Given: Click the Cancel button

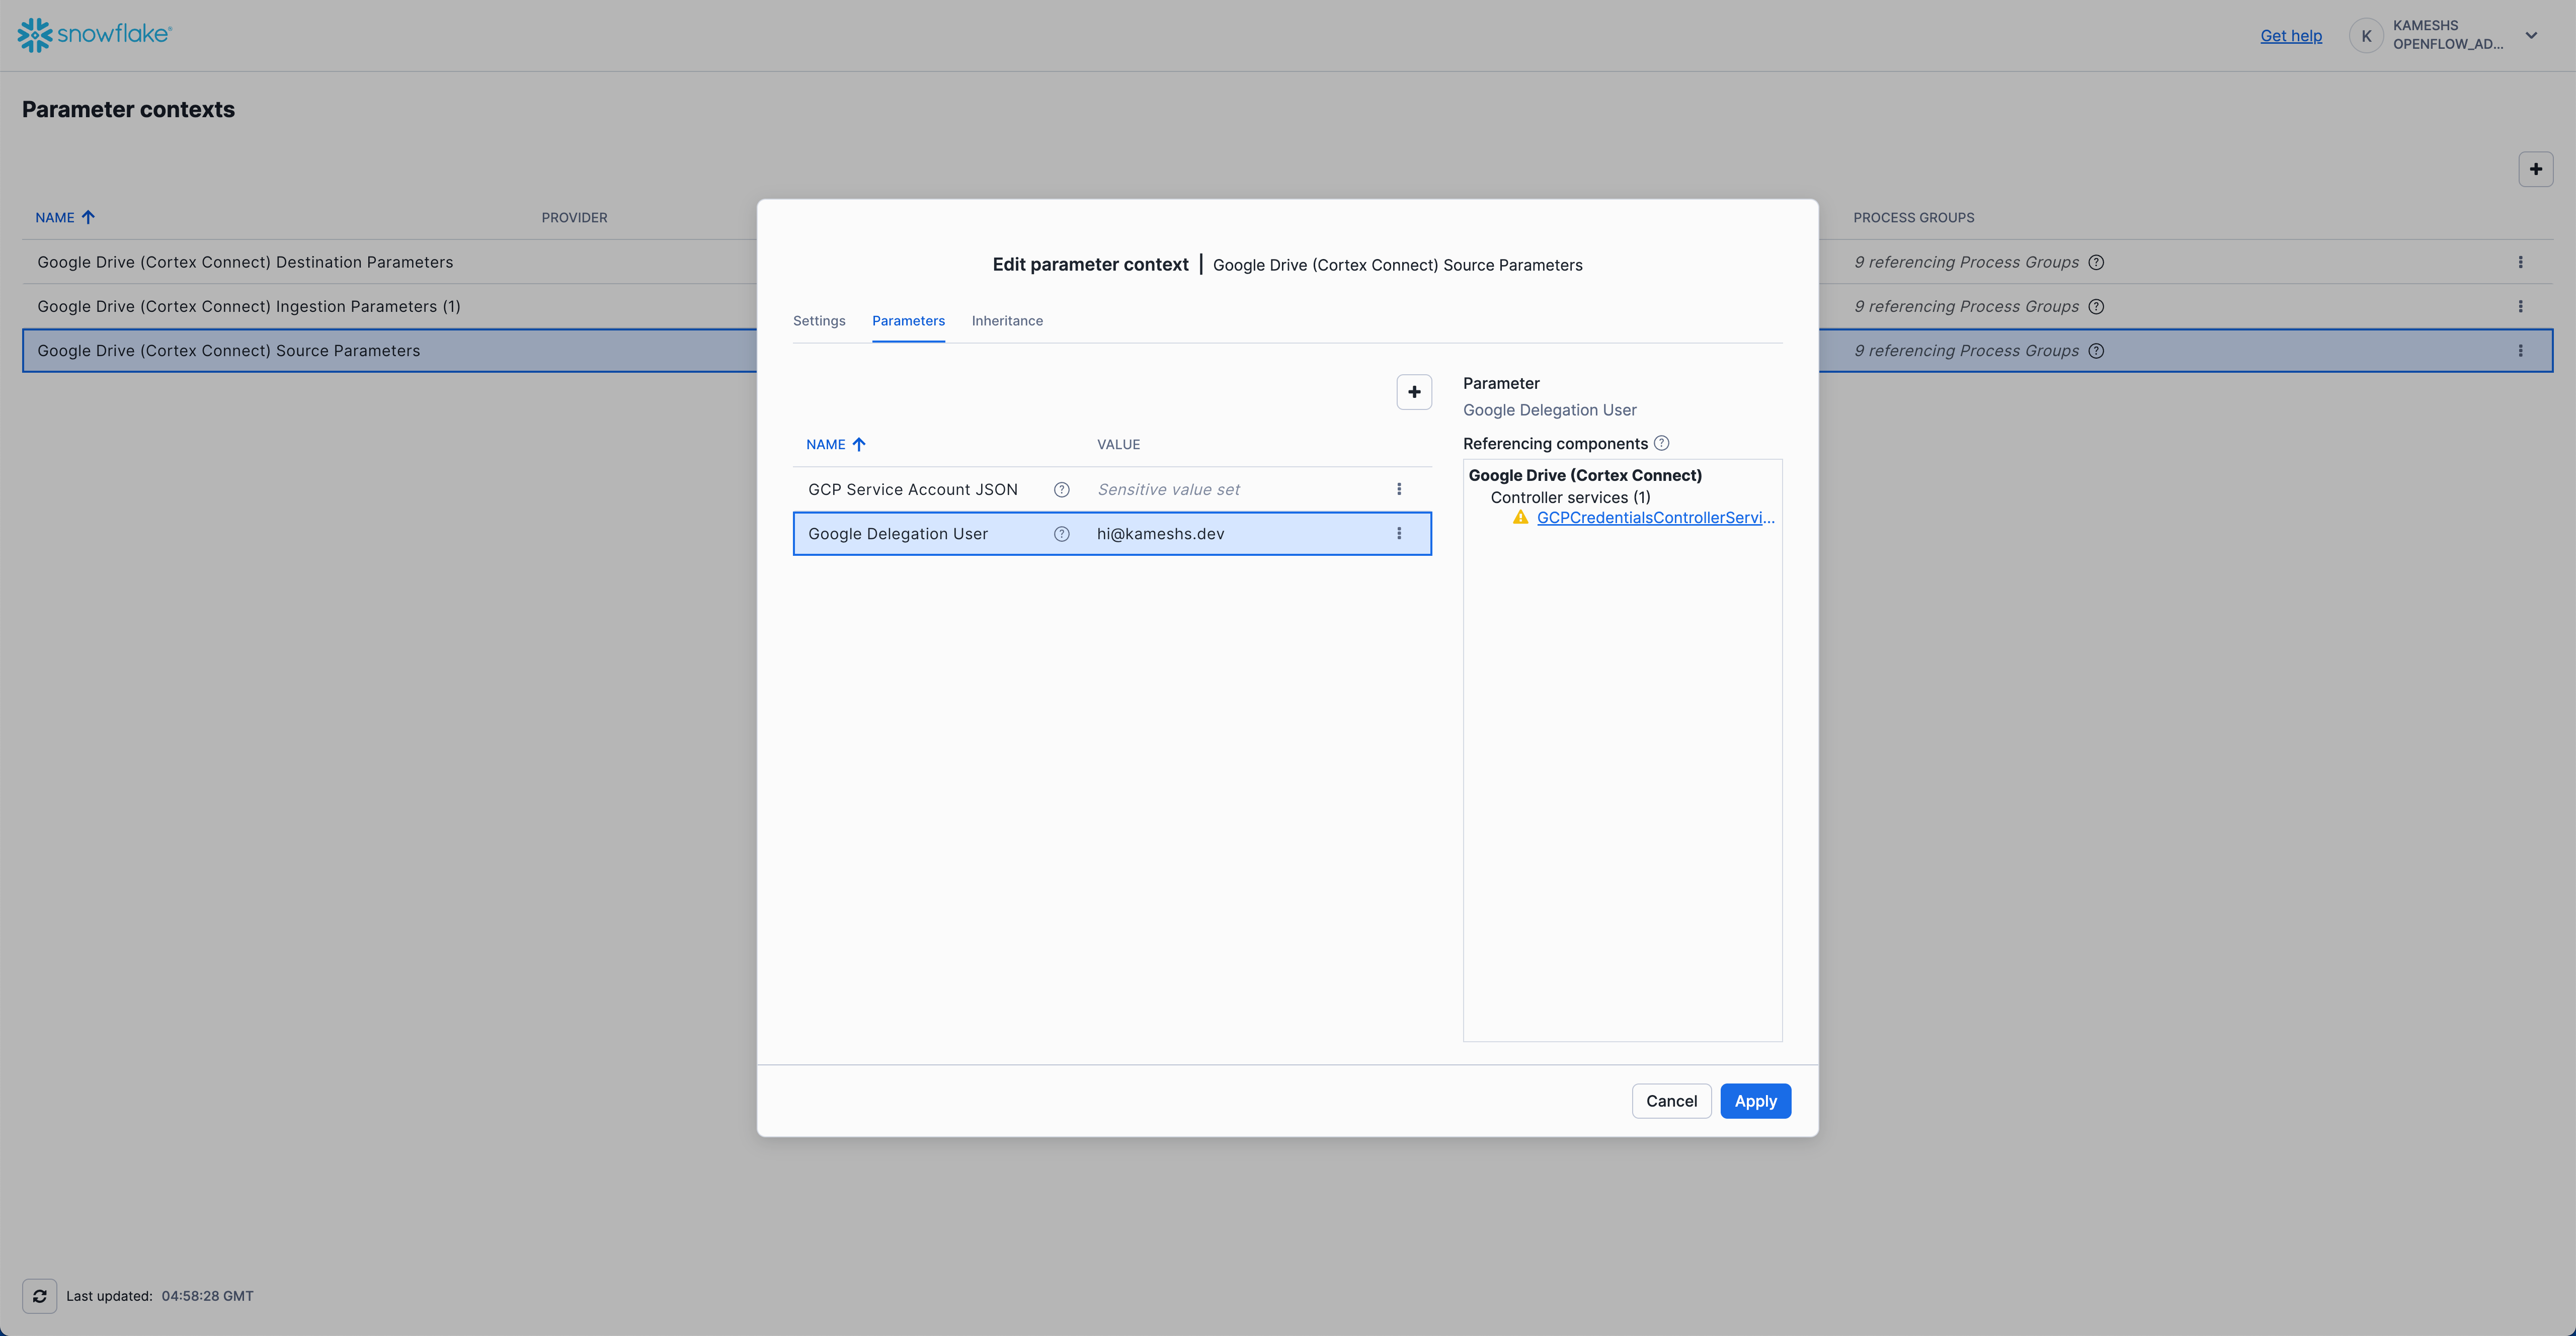Looking at the screenshot, I should coord(1671,1101).
